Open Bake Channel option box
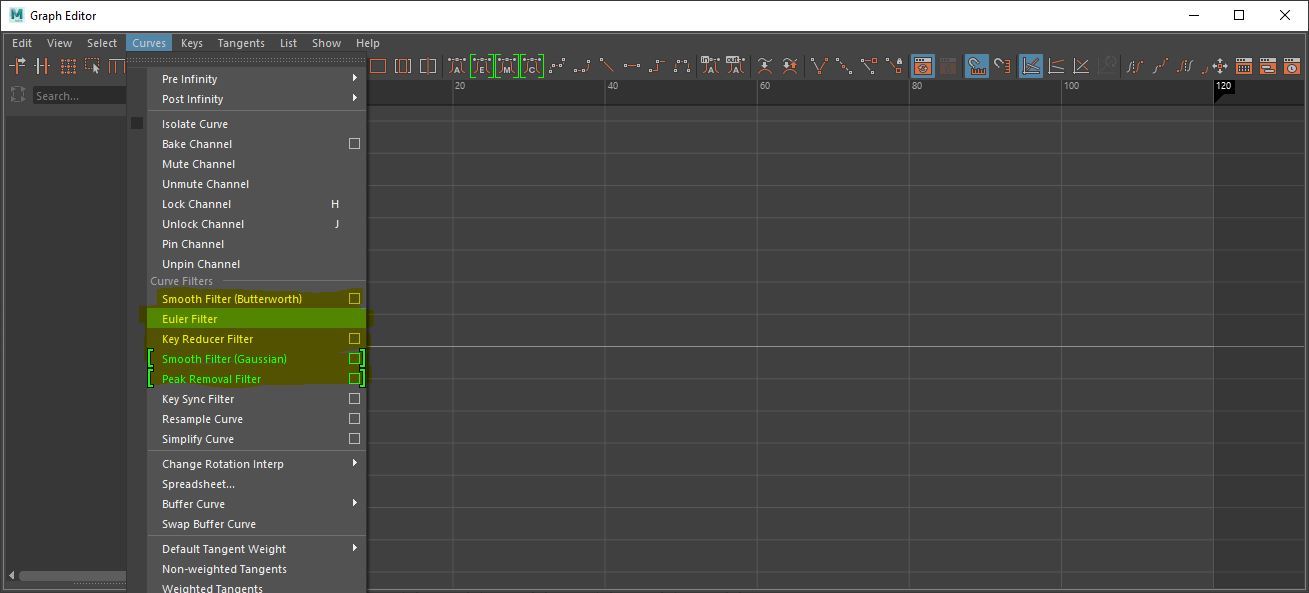Screen dimensions: 1309x593 click(354, 144)
